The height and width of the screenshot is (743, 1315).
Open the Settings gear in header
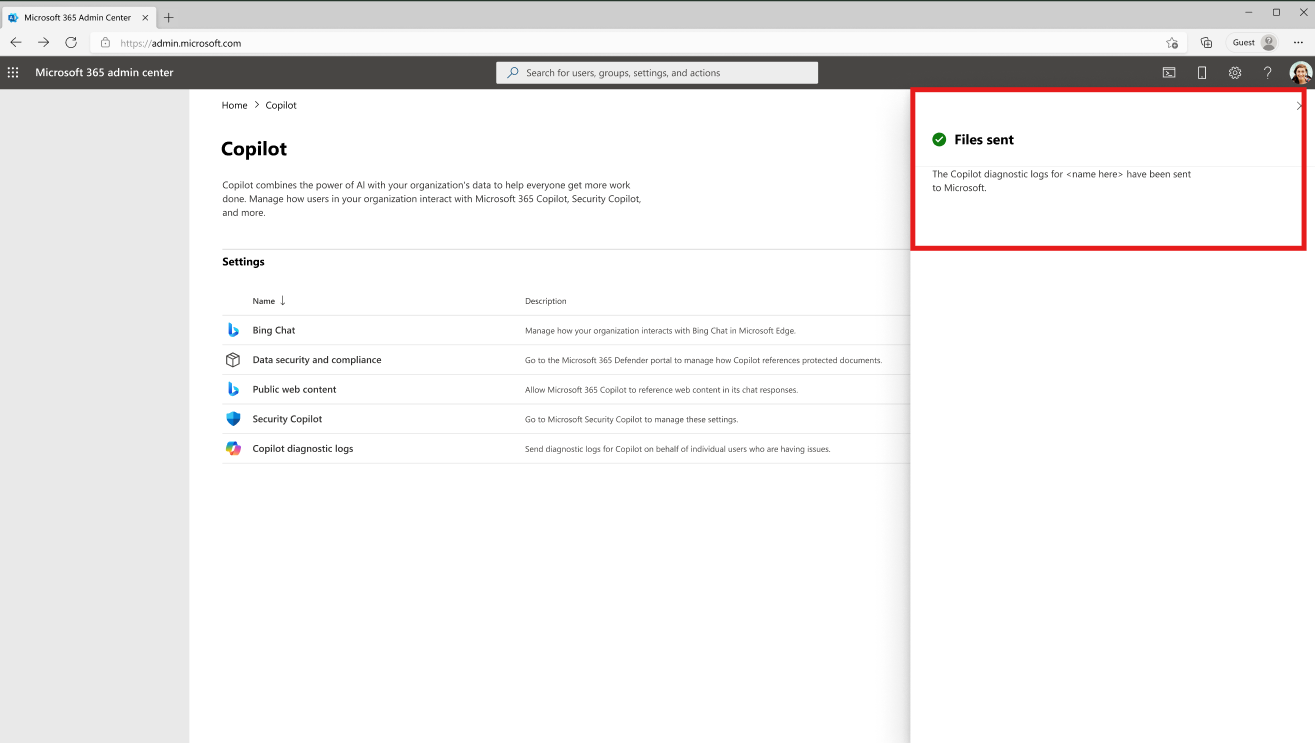(1235, 72)
